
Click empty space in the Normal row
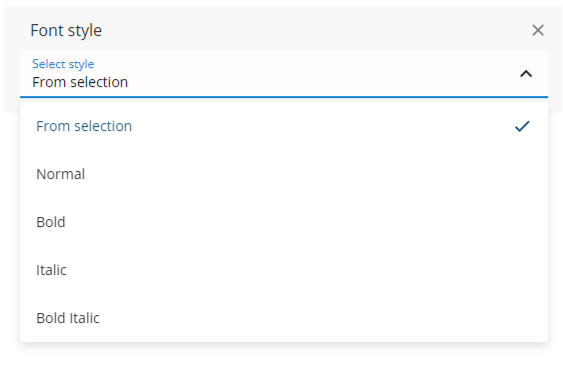click(x=287, y=174)
